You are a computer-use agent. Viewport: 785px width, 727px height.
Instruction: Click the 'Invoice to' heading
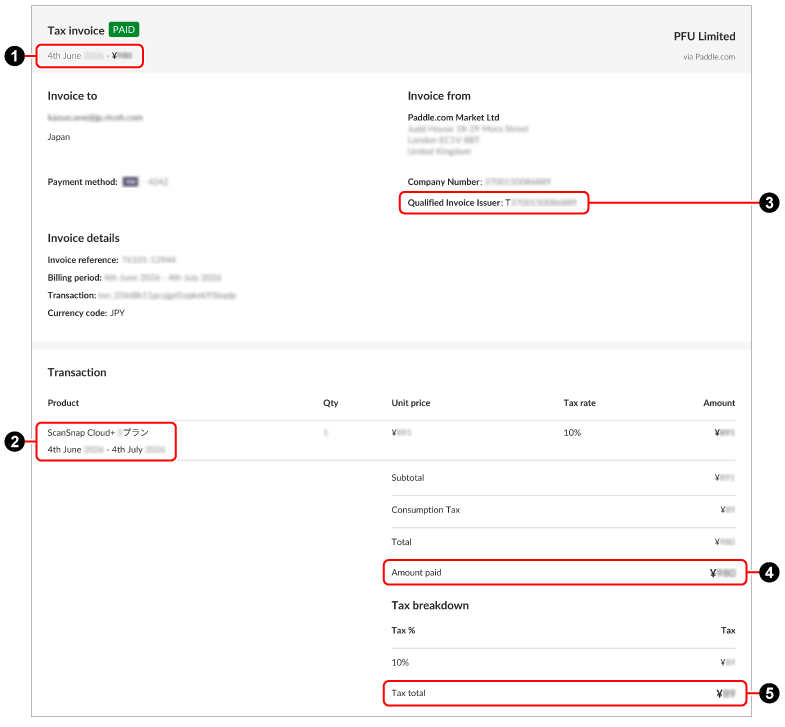(72, 96)
